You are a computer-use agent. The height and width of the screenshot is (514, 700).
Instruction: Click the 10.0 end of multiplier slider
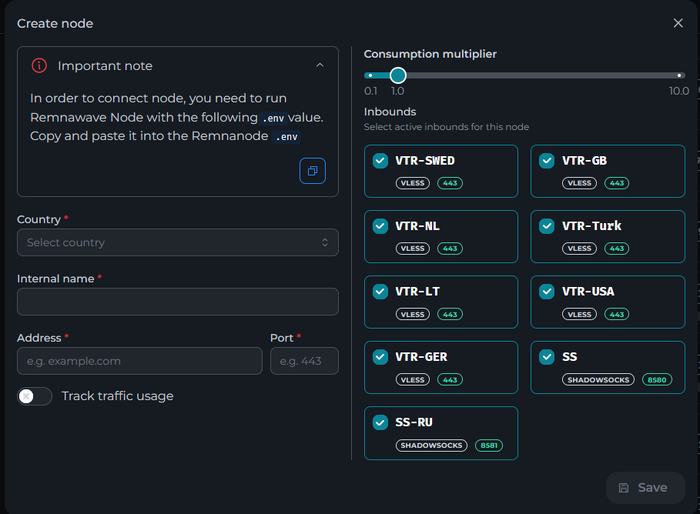point(680,75)
